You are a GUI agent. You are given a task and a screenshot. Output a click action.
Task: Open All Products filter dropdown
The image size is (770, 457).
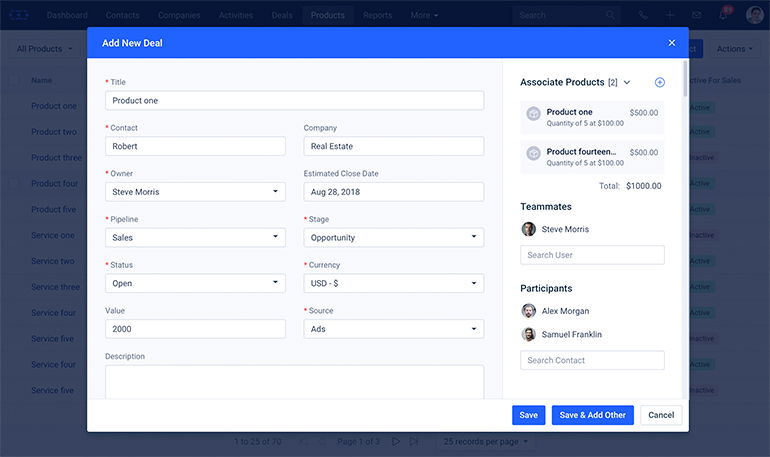[x=45, y=49]
